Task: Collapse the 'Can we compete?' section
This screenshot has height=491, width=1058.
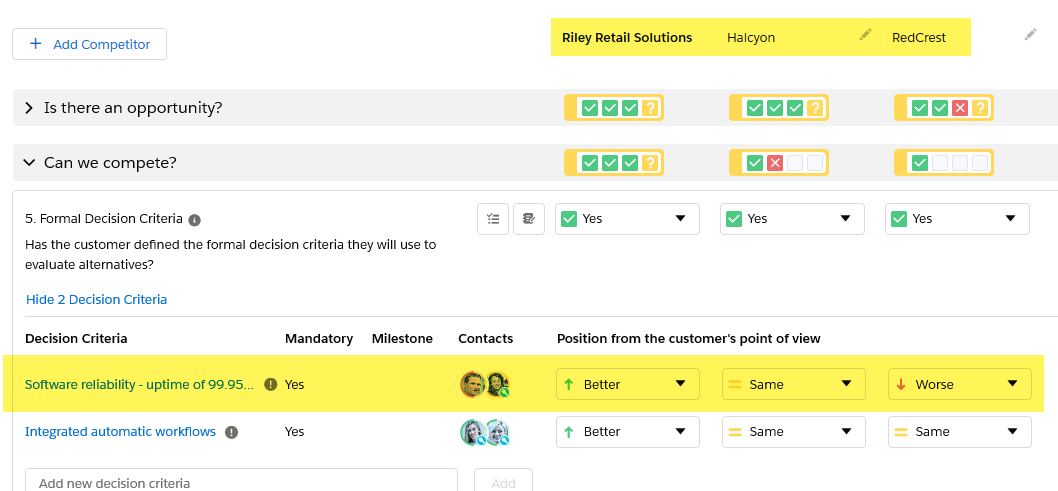Action: tap(29, 163)
